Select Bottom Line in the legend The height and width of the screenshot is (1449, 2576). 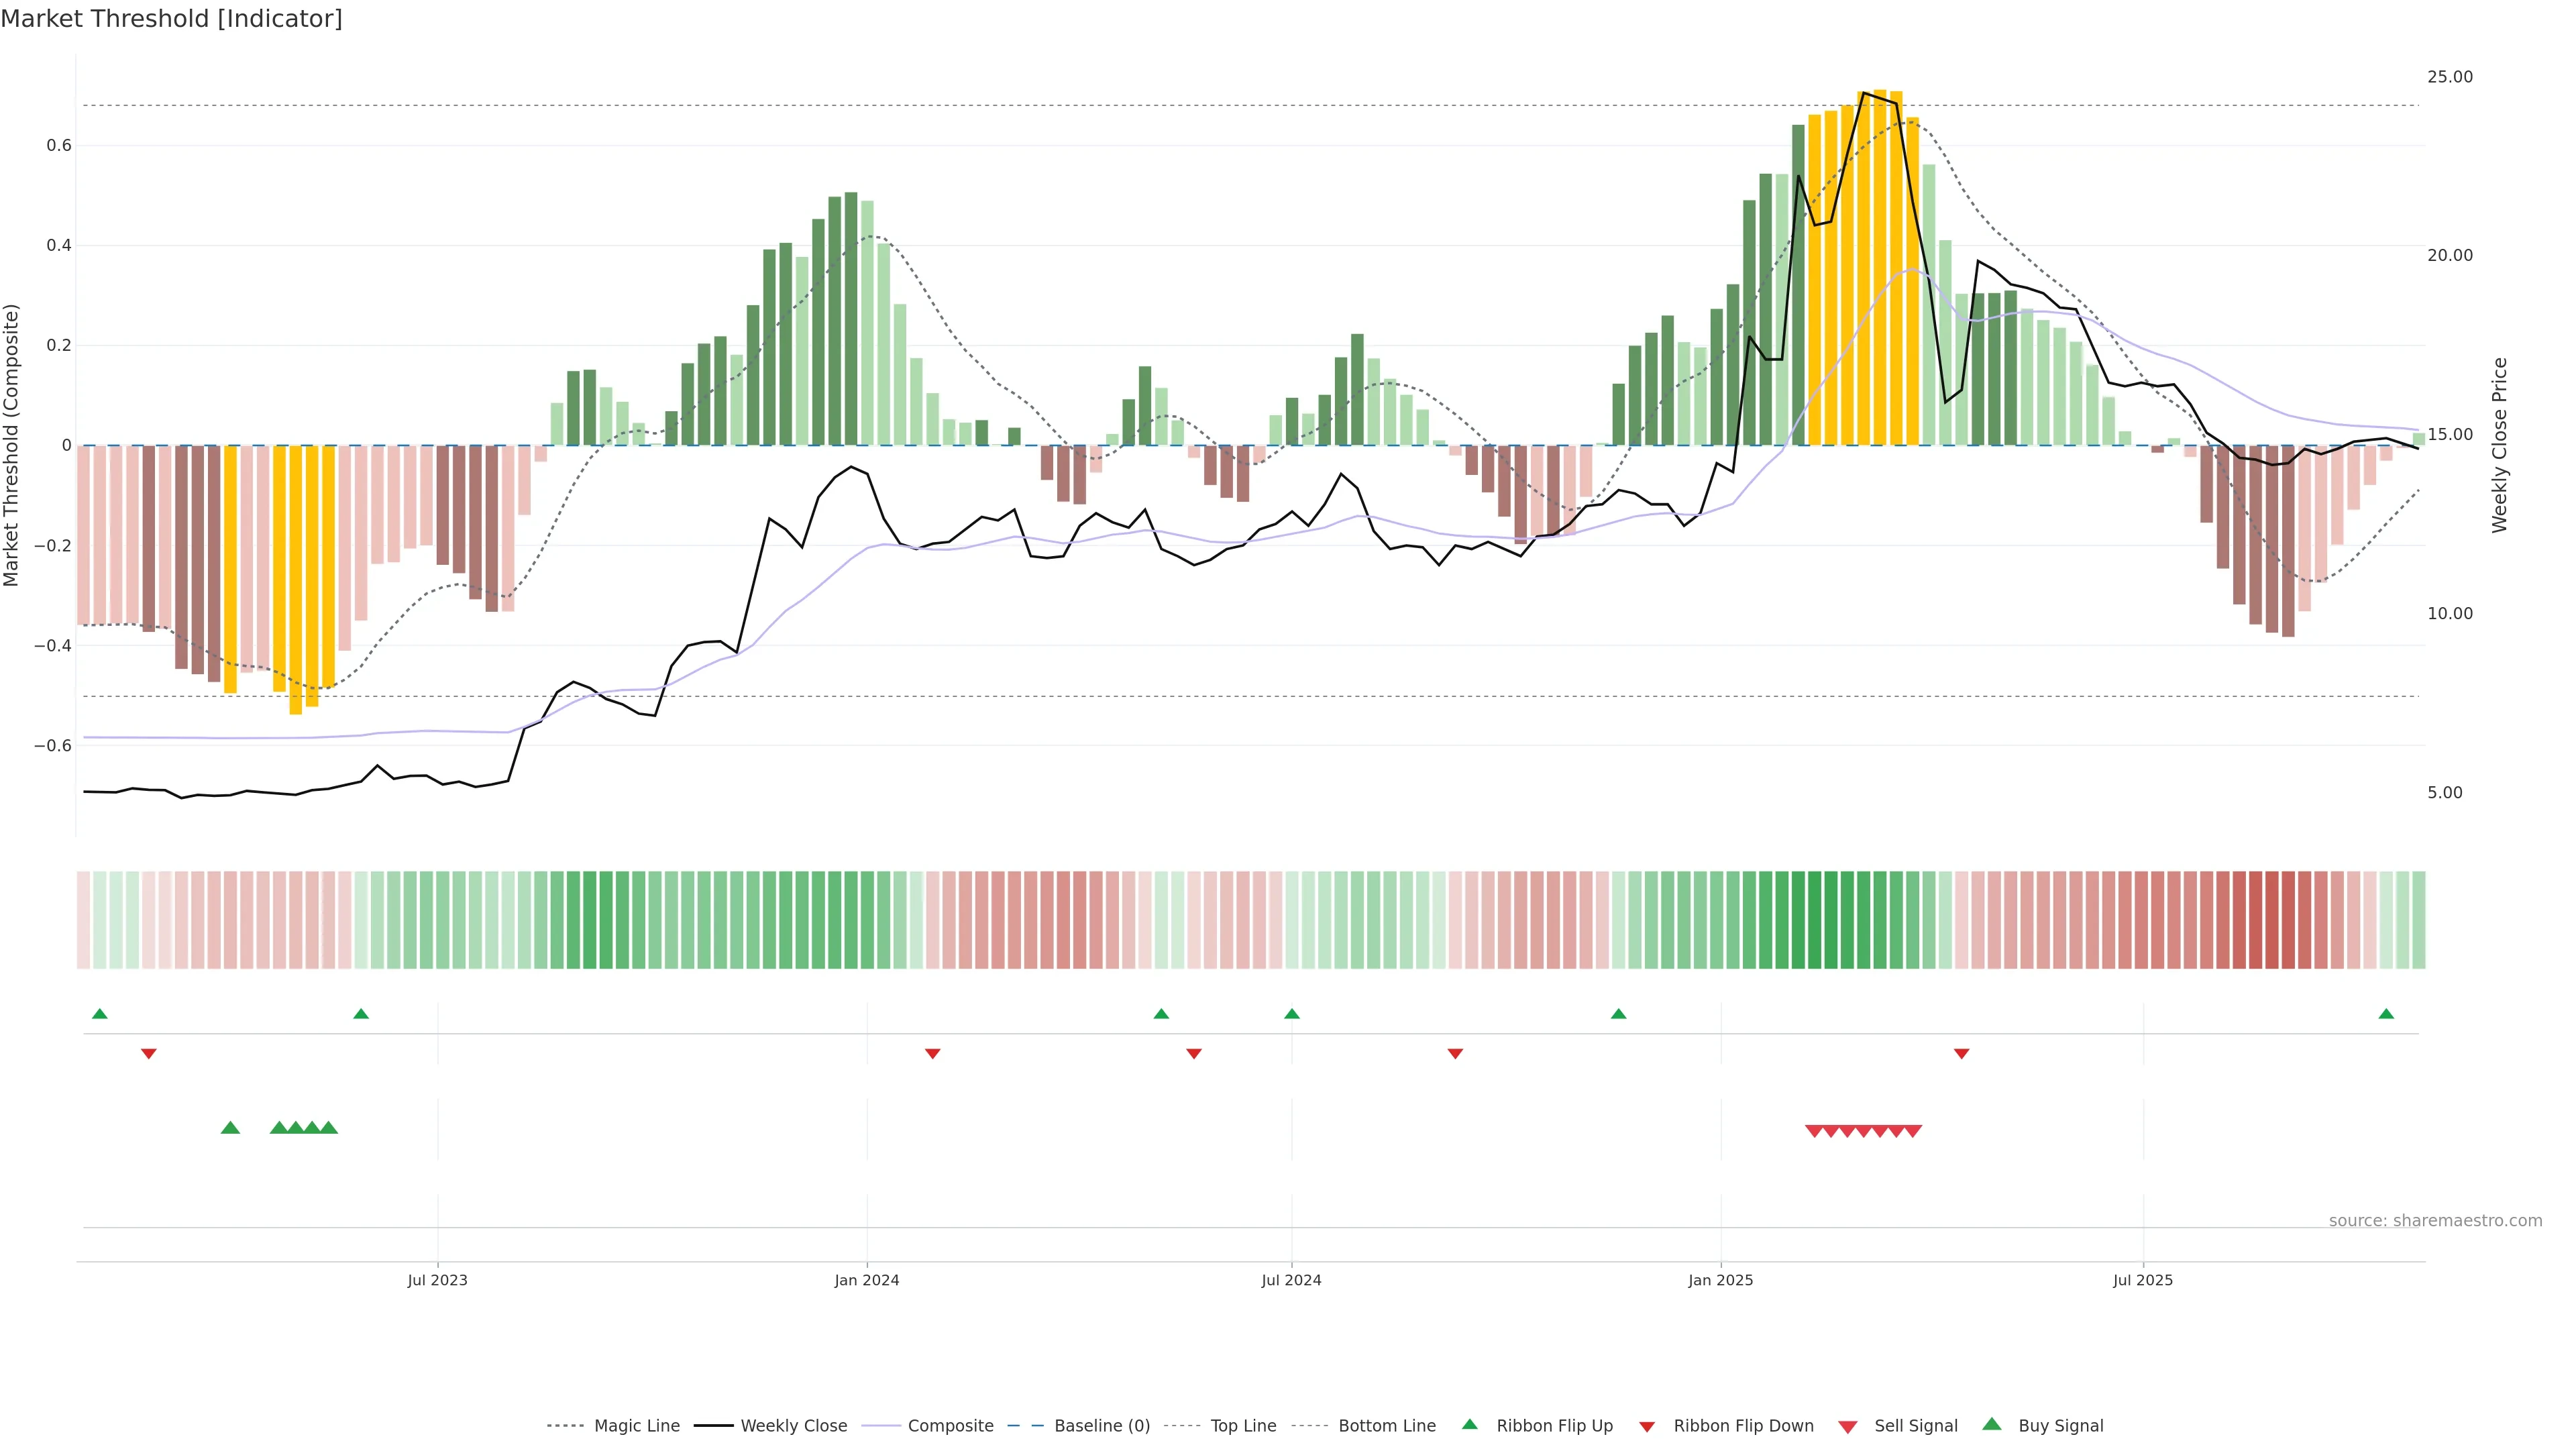click(x=1386, y=1426)
